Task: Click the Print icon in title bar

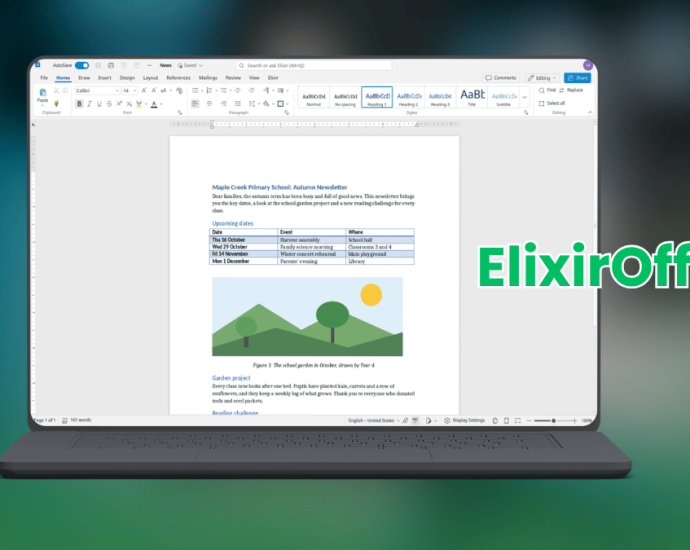Action: 111,66
